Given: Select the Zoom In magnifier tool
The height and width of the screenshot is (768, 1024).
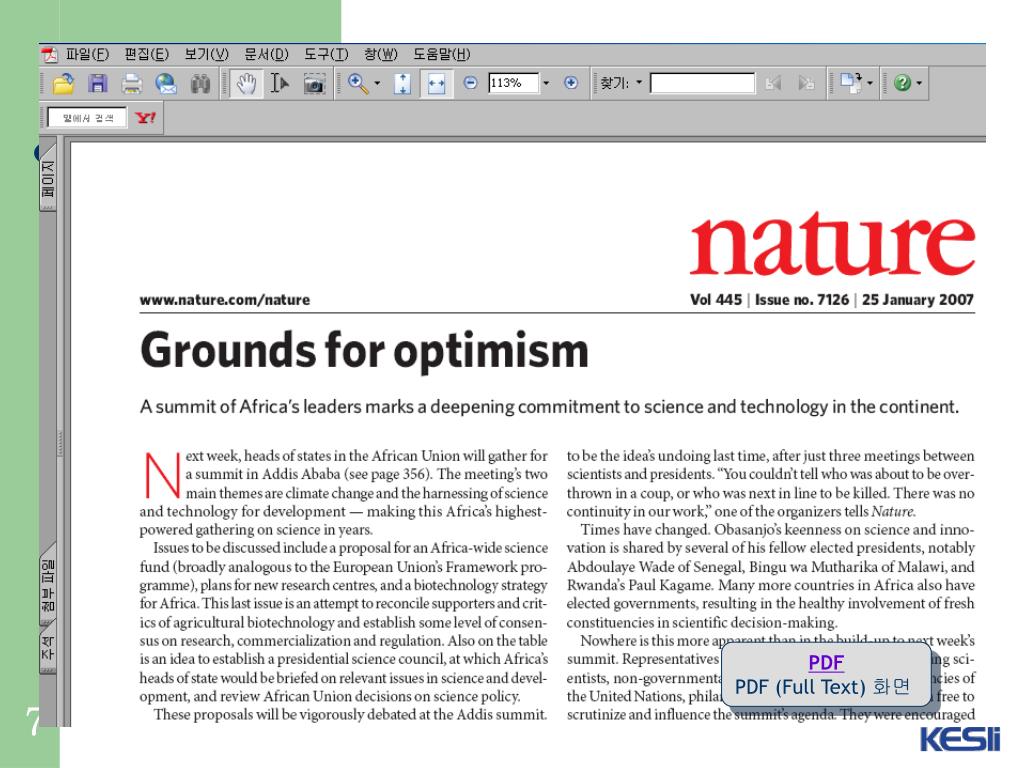Looking at the screenshot, I should coord(358,84).
